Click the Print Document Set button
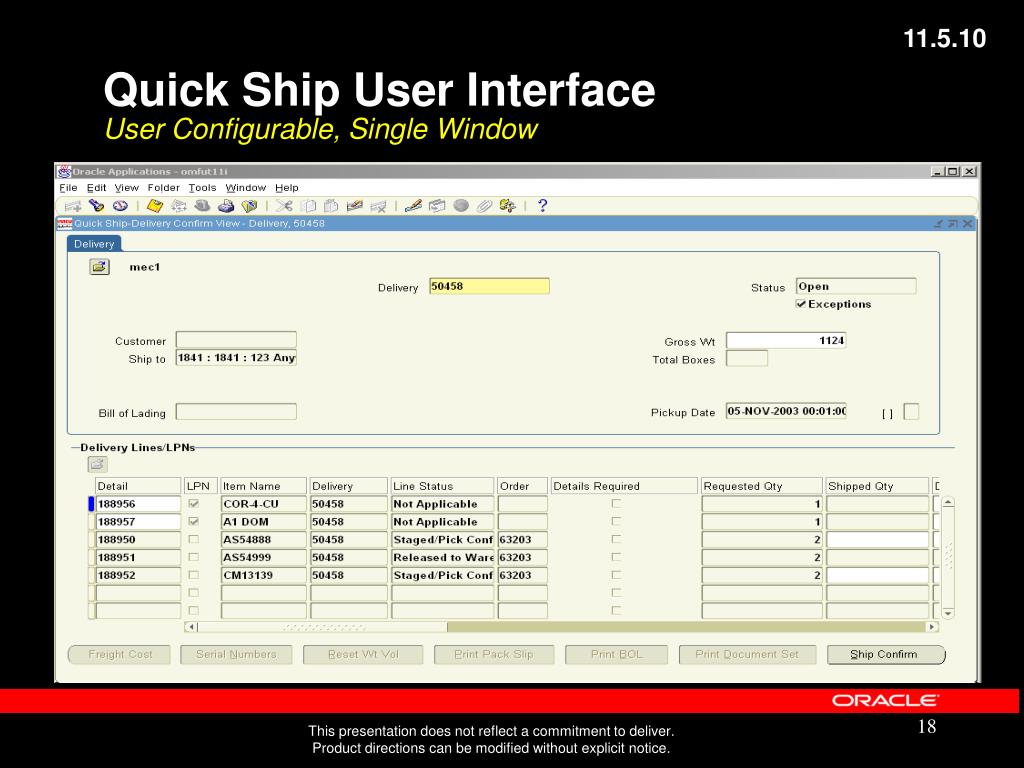The image size is (1024, 768). point(748,654)
